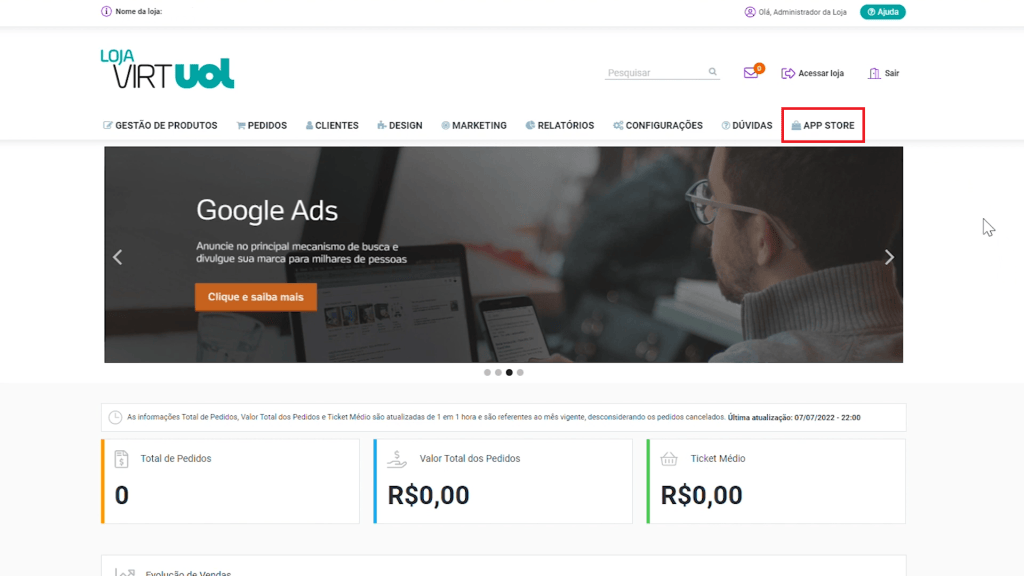
Task: Click the search magnifier icon
Action: 712,72
